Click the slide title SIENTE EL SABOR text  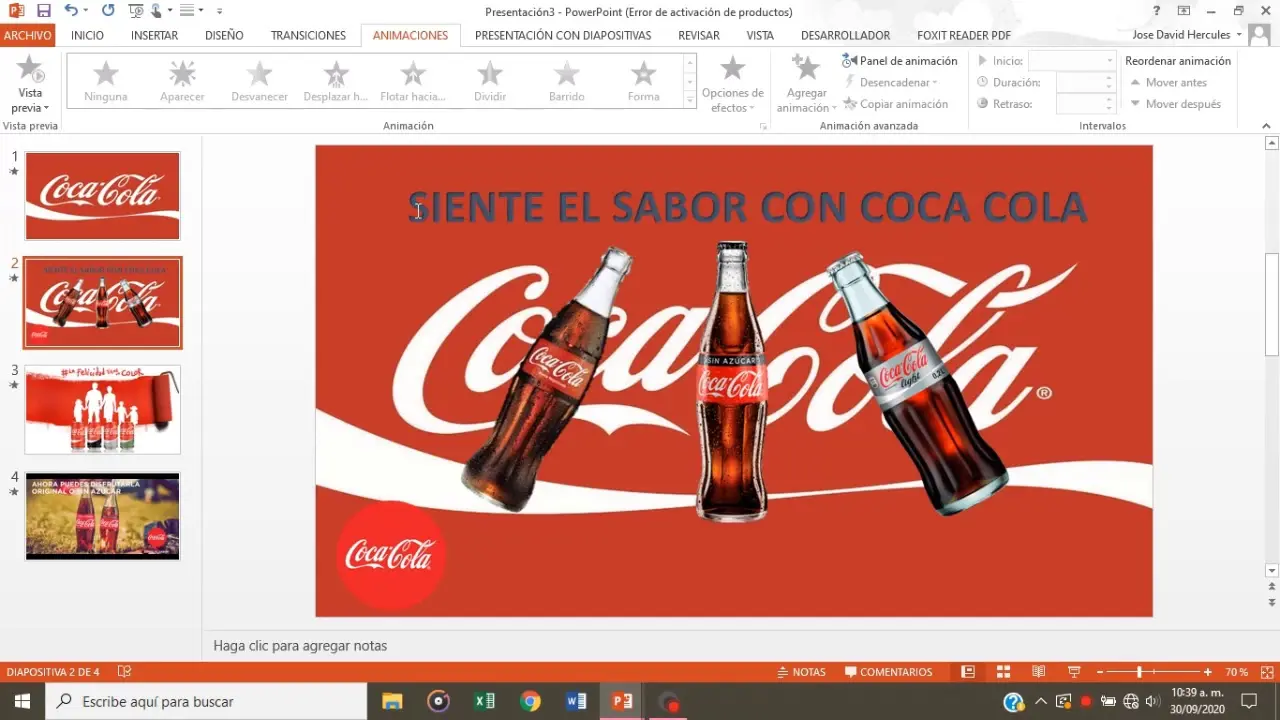[x=747, y=207]
